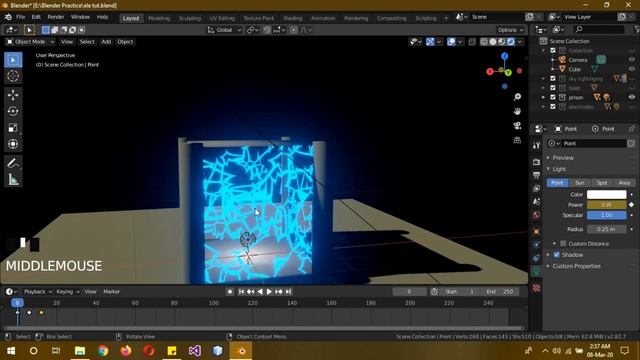Viewport: 640px width, 360px height.
Task: Select the Select Box tool
Action: tap(13, 60)
